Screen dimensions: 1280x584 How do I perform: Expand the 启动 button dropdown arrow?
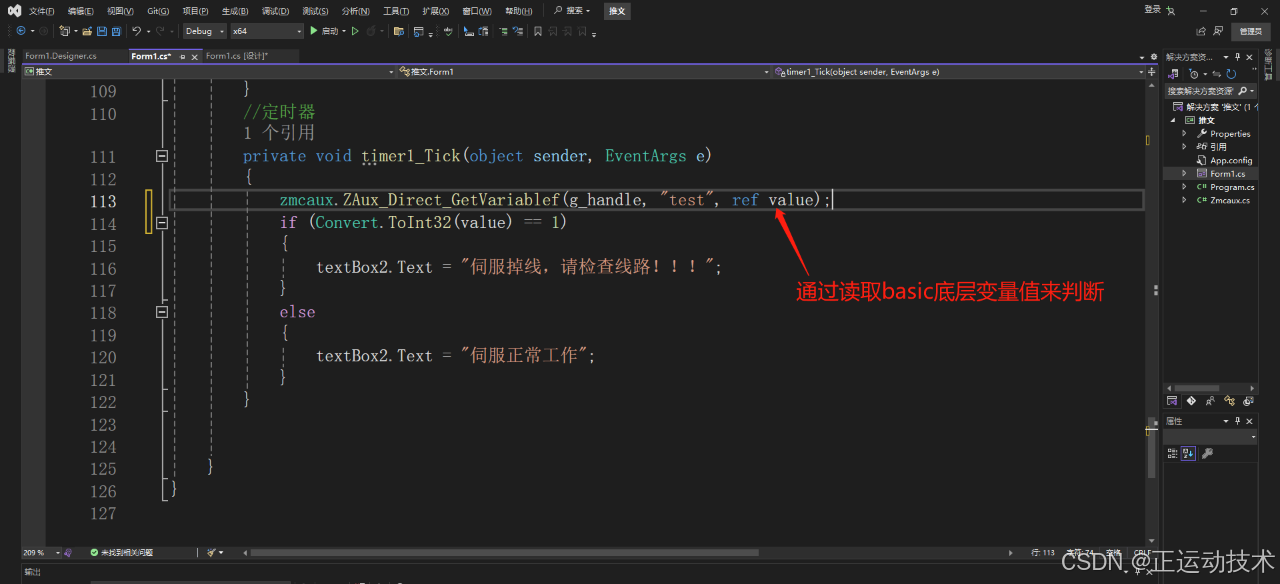pyautogui.click(x=344, y=31)
